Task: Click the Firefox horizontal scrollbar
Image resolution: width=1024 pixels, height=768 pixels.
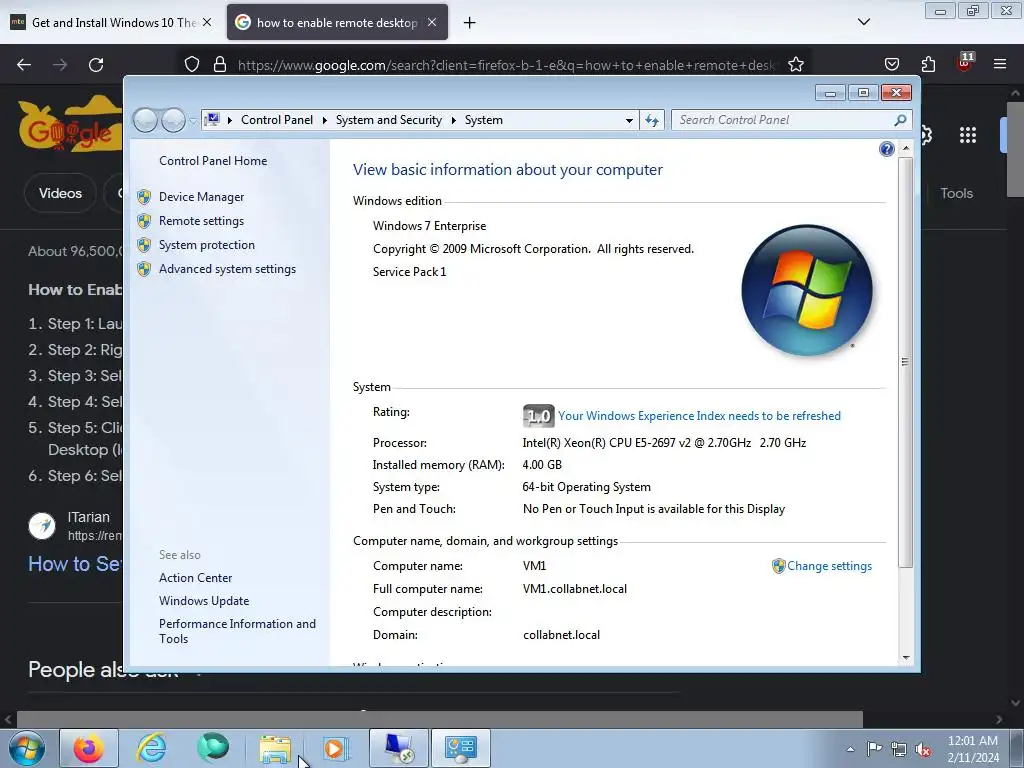Action: tap(439, 720)
